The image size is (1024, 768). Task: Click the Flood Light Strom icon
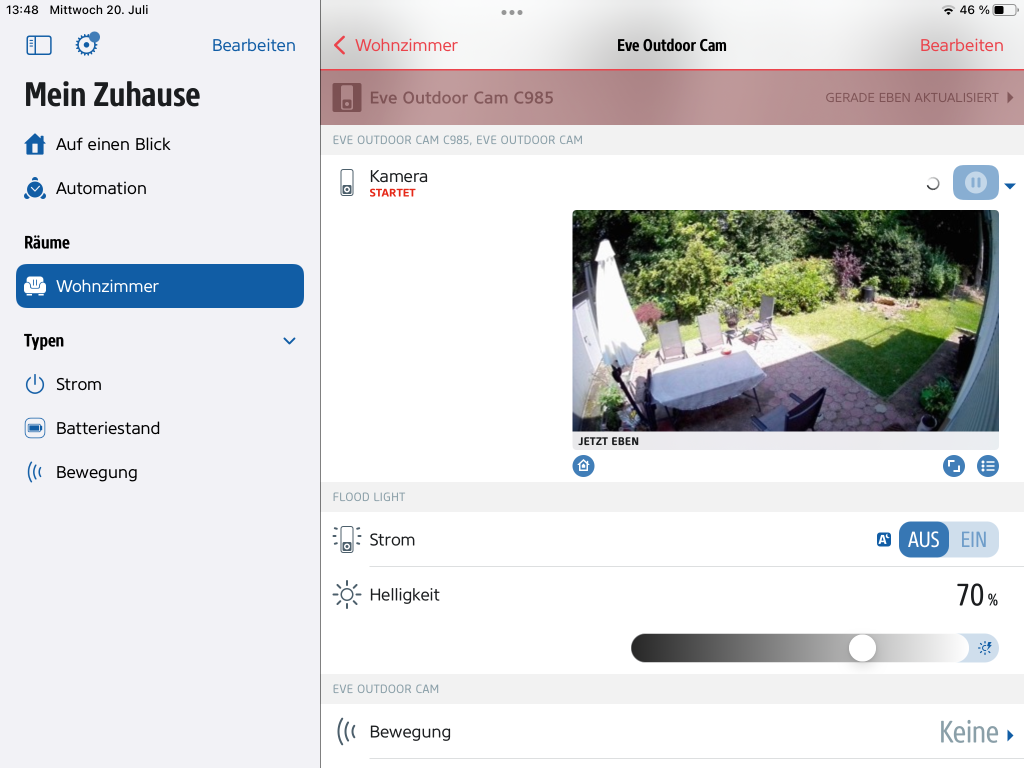coord(347,539)
